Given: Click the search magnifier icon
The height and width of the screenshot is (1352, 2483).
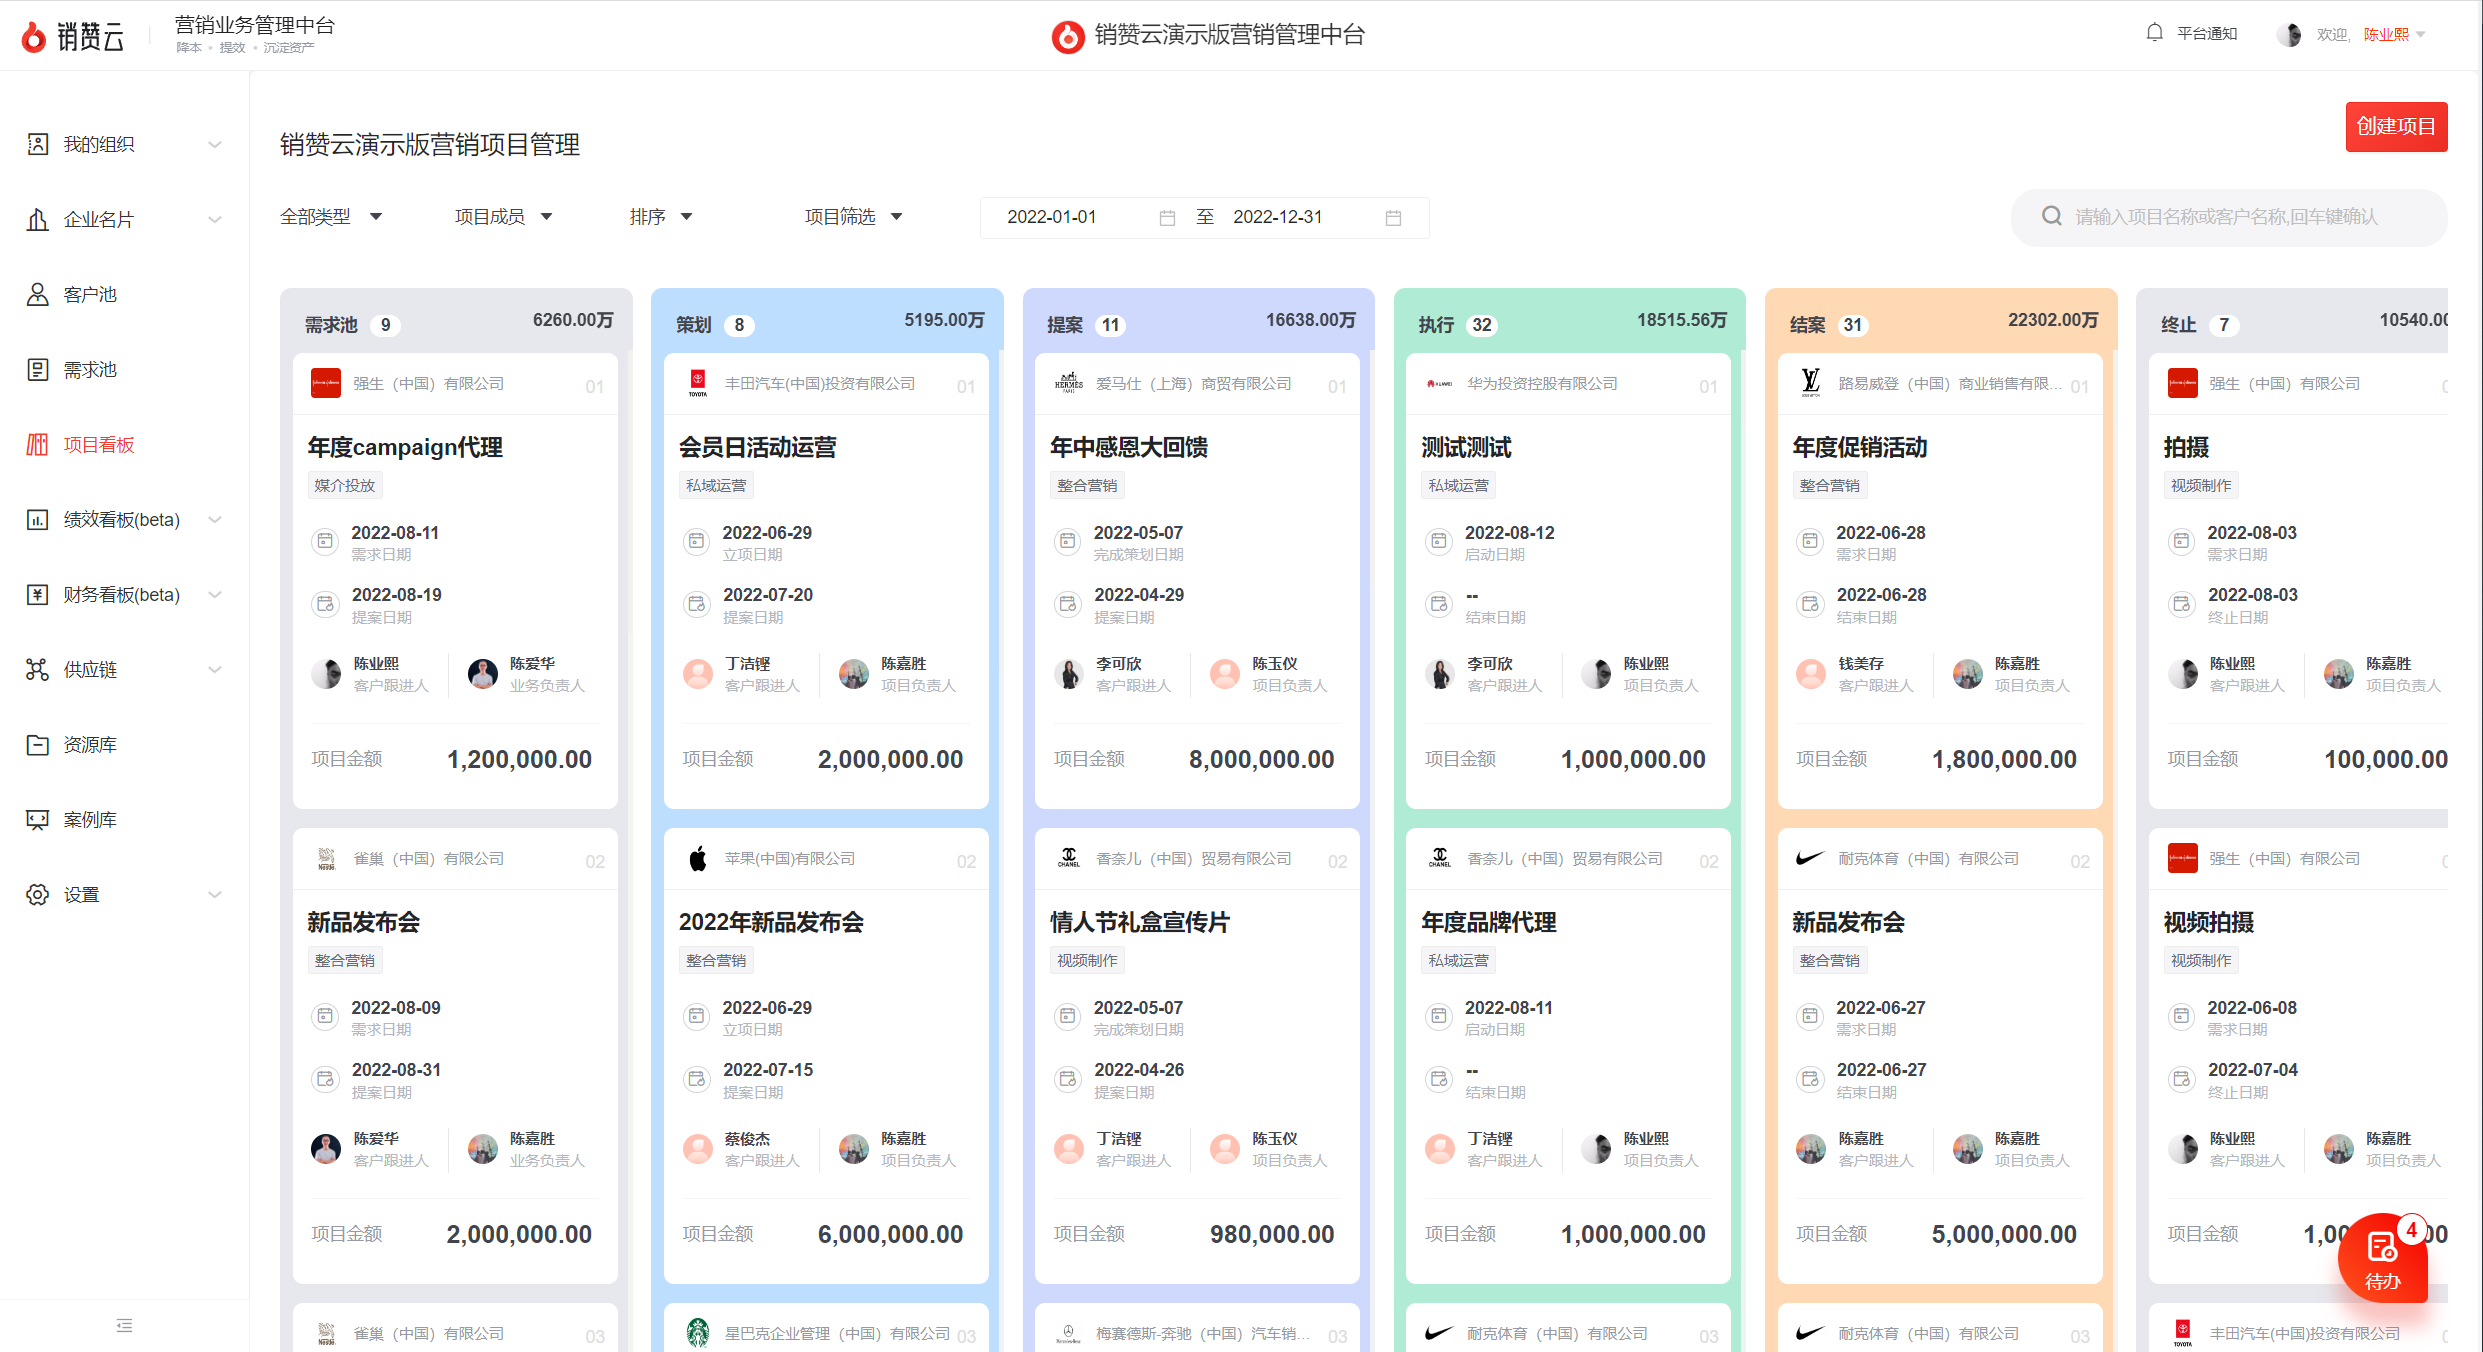Looking at the screenshot, I should [x=2051, y=216].
